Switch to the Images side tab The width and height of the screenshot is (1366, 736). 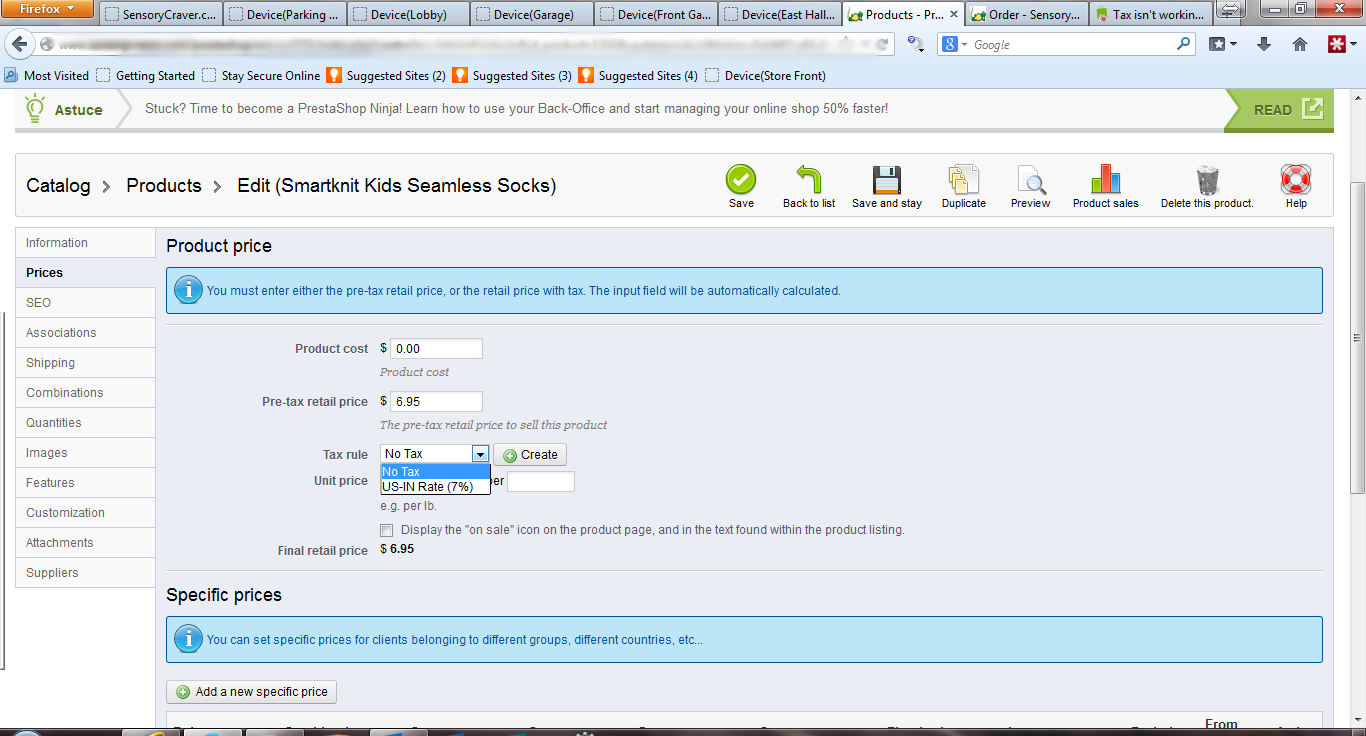(85, 453)
